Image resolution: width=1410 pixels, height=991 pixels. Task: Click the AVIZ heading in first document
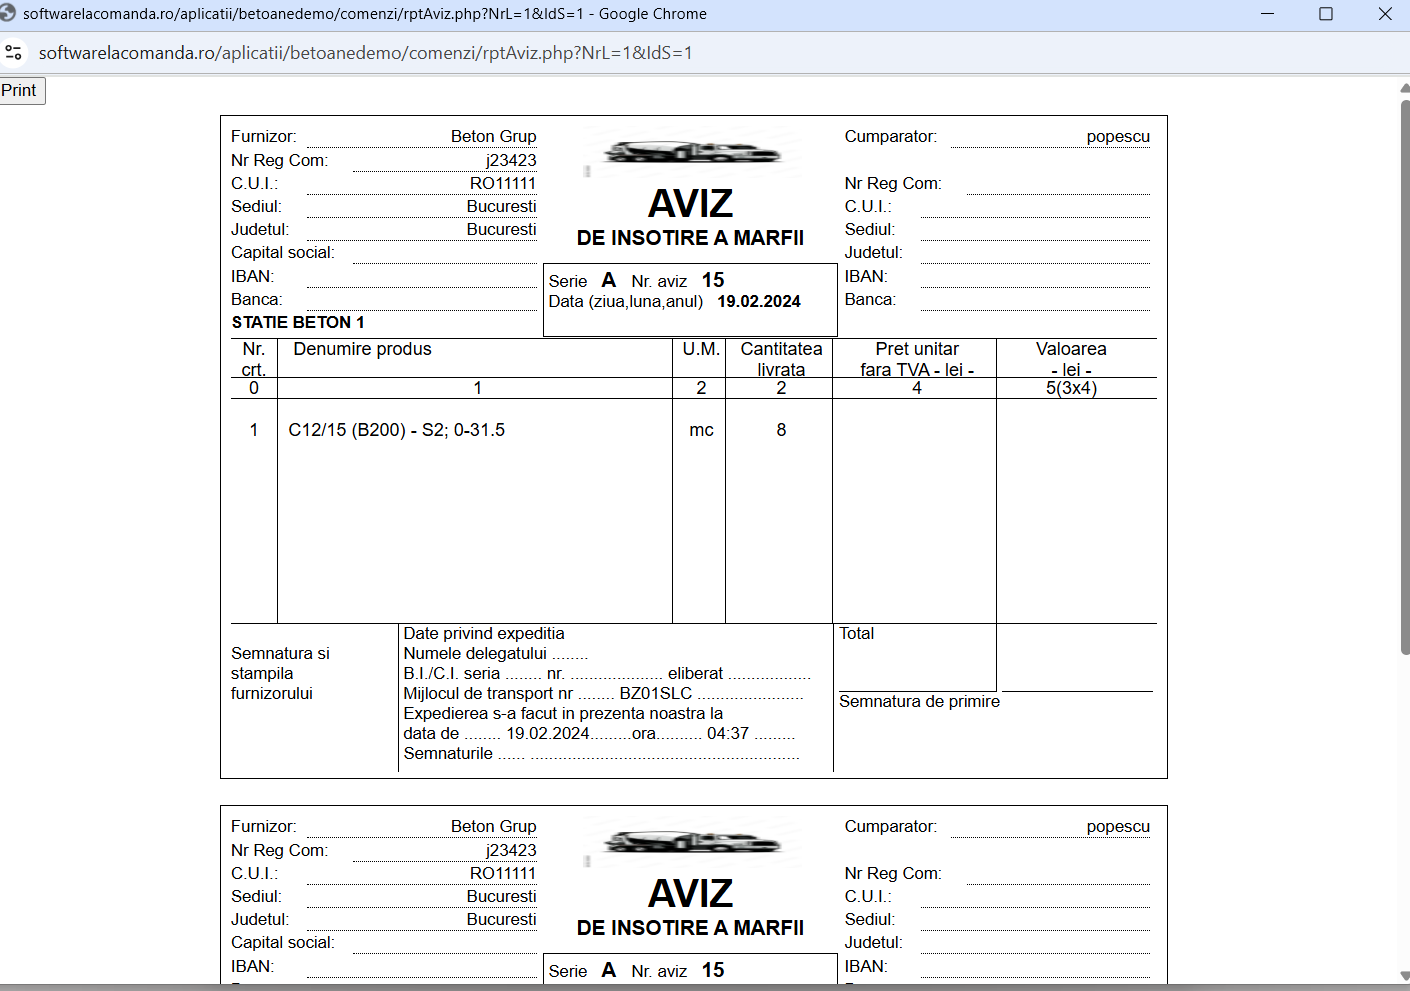click(x=691, y=204)
